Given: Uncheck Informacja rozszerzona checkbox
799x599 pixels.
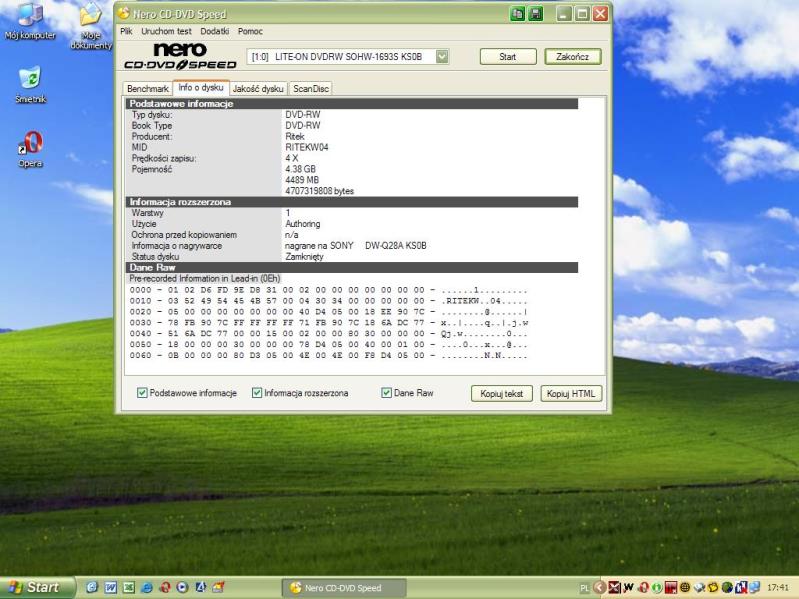Looking at the screenshot, I should pyautogui.click(x=257, y=393).
